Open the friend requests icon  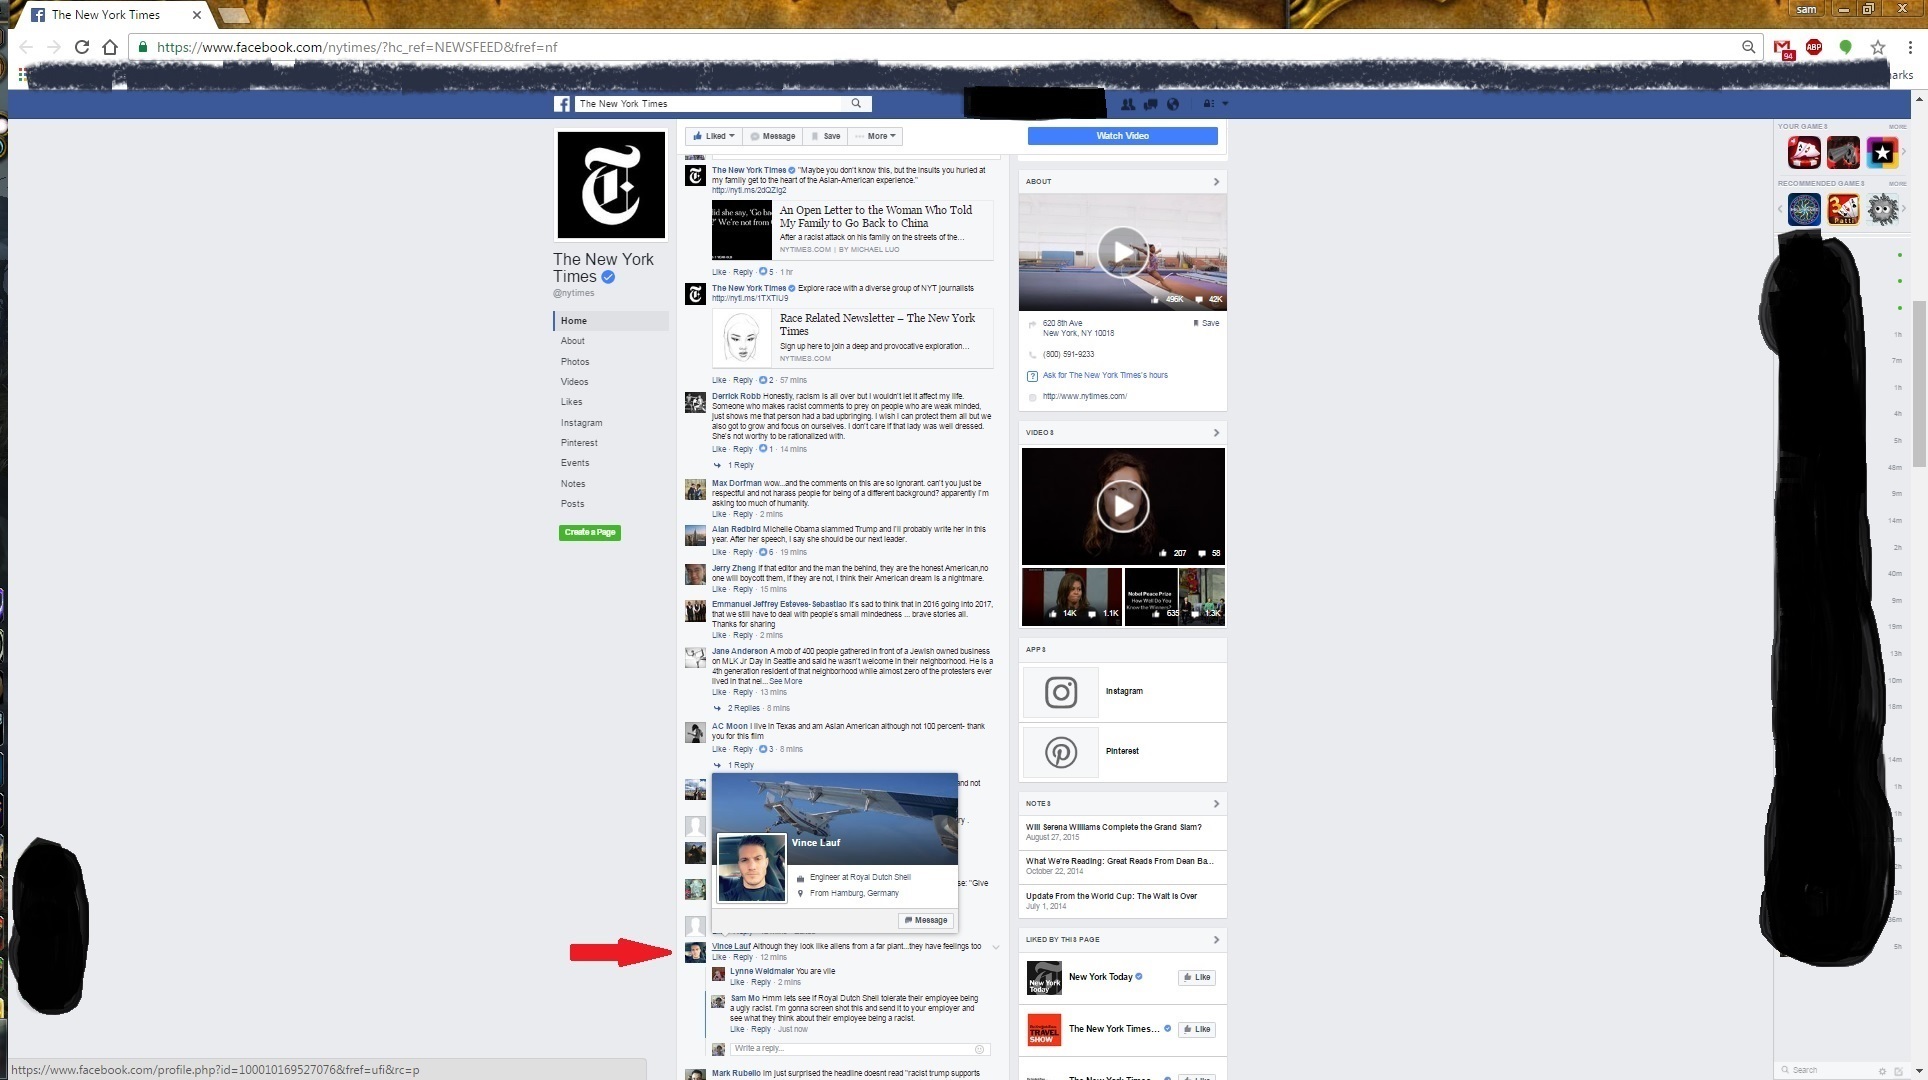click(1128, 104)
